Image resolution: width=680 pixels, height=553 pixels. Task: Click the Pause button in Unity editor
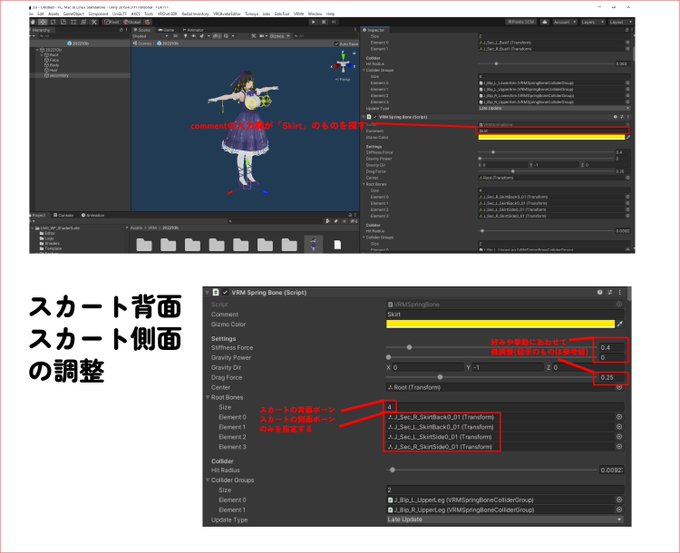click(324, 22)
